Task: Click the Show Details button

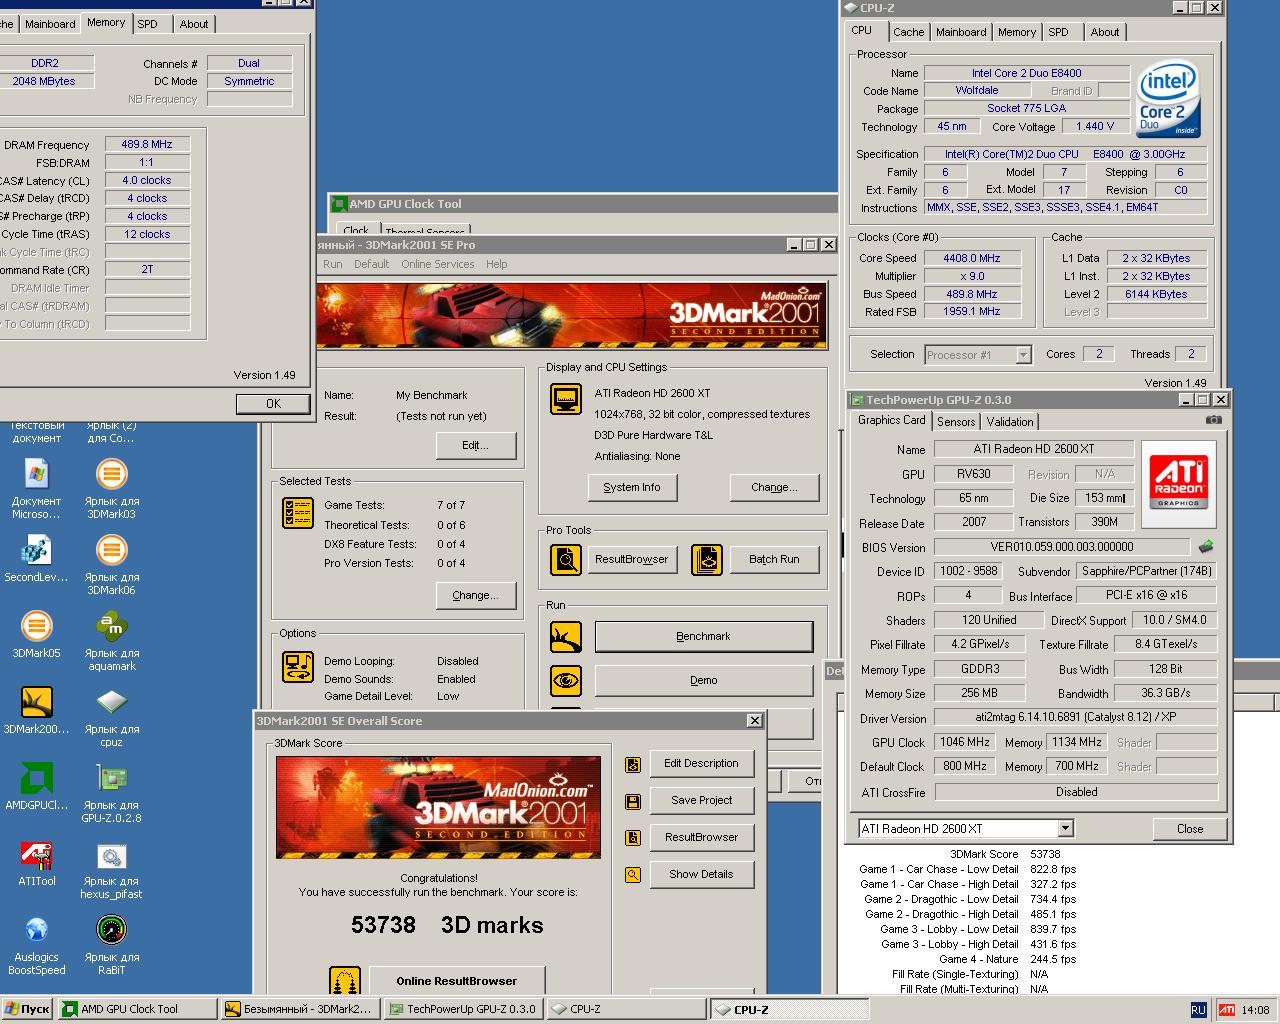Action: (701, 874)
